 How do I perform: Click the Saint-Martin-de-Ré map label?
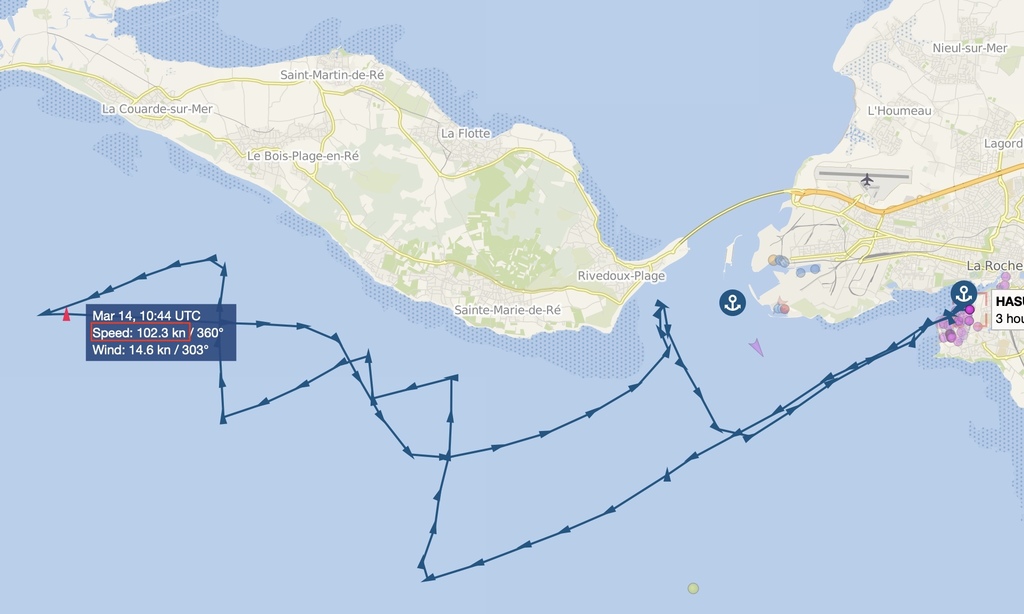(332, 75)
